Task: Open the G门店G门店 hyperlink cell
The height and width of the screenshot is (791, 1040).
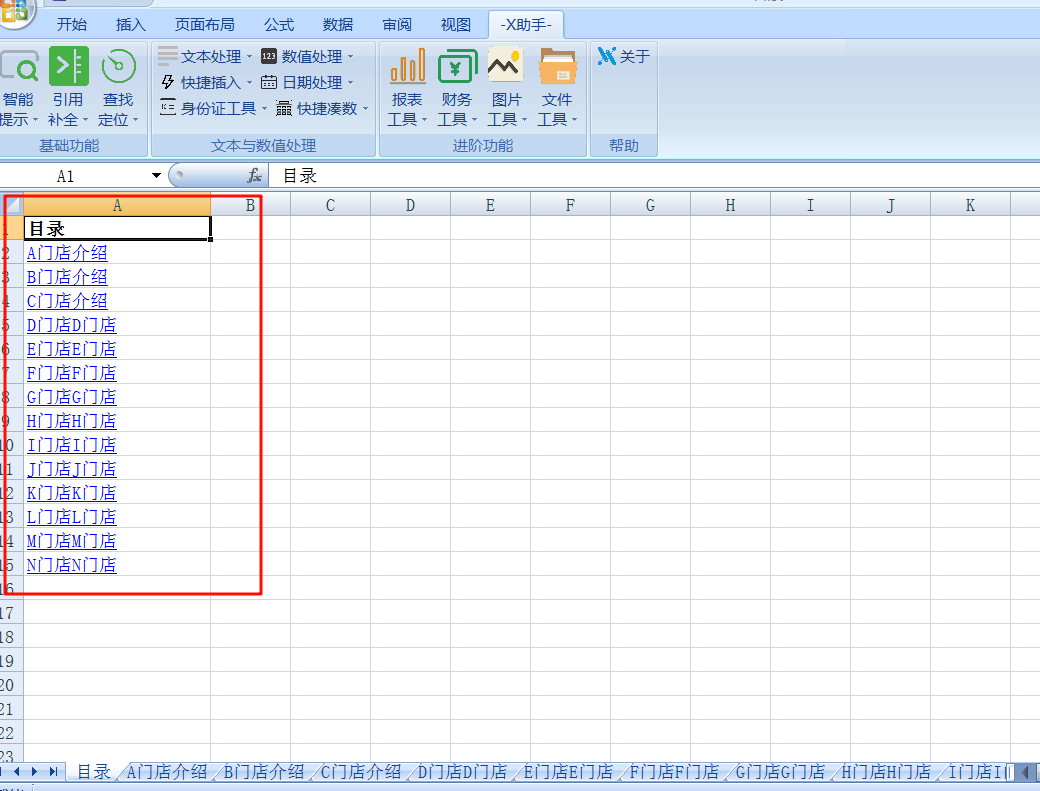Action: 72,396
